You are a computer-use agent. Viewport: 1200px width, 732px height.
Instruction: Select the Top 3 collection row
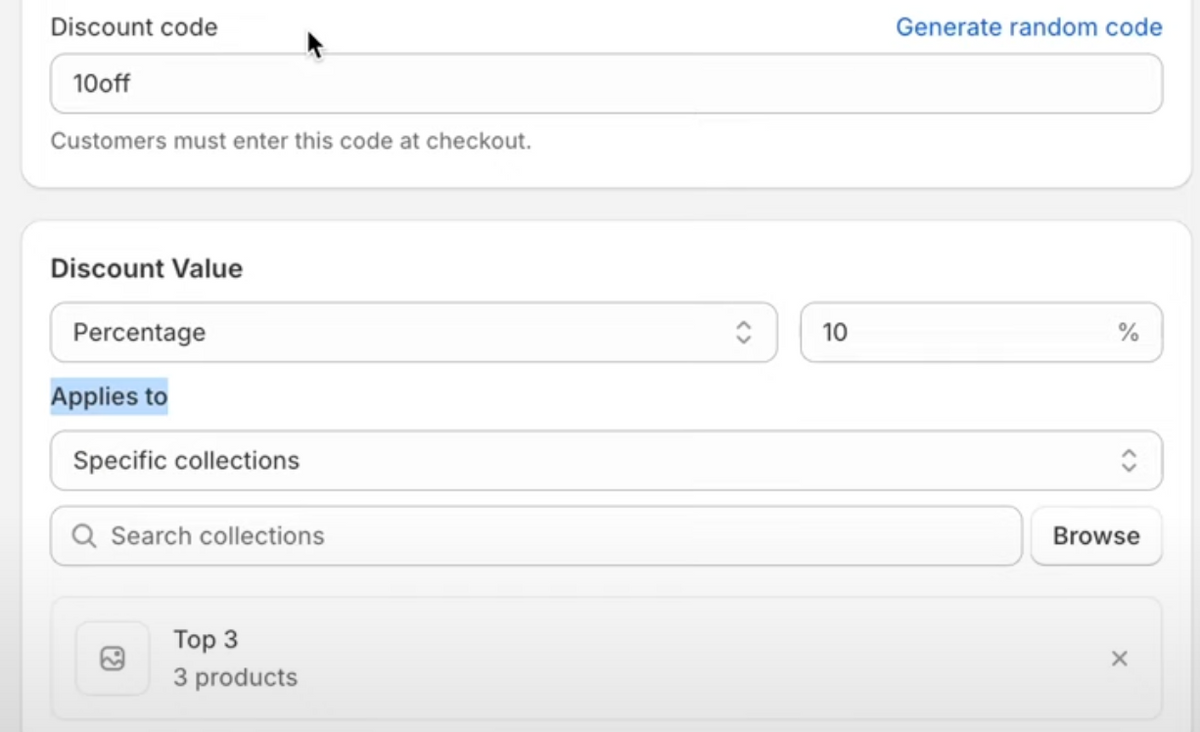[x=600, y=658]
